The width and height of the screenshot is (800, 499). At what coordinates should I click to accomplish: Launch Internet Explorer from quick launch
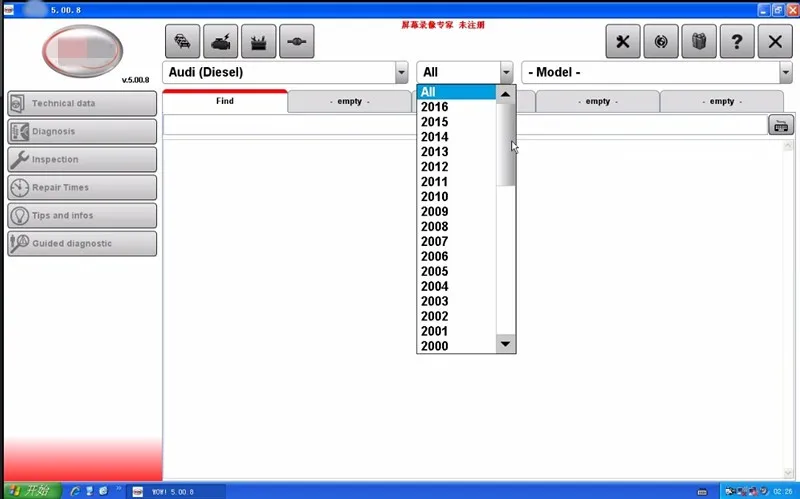click(x=75, y=491)
